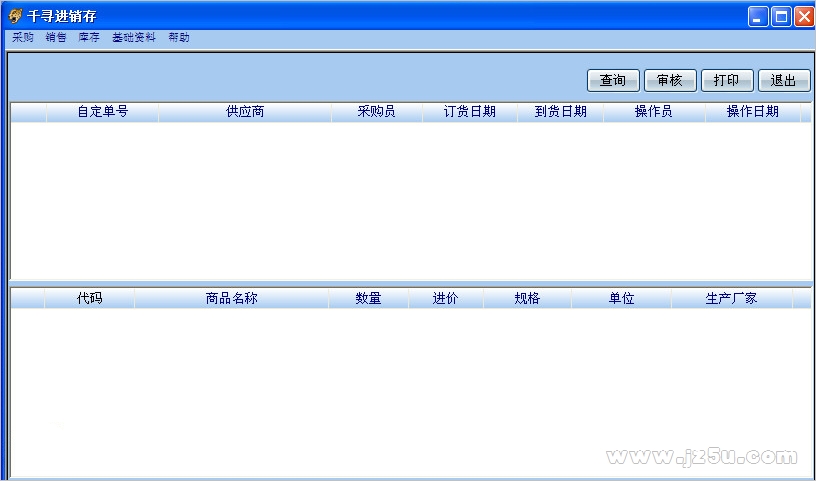The height and width of the screenshot is (481, 816).
Task: Click the 审核 button
Action: pos(670,81)
